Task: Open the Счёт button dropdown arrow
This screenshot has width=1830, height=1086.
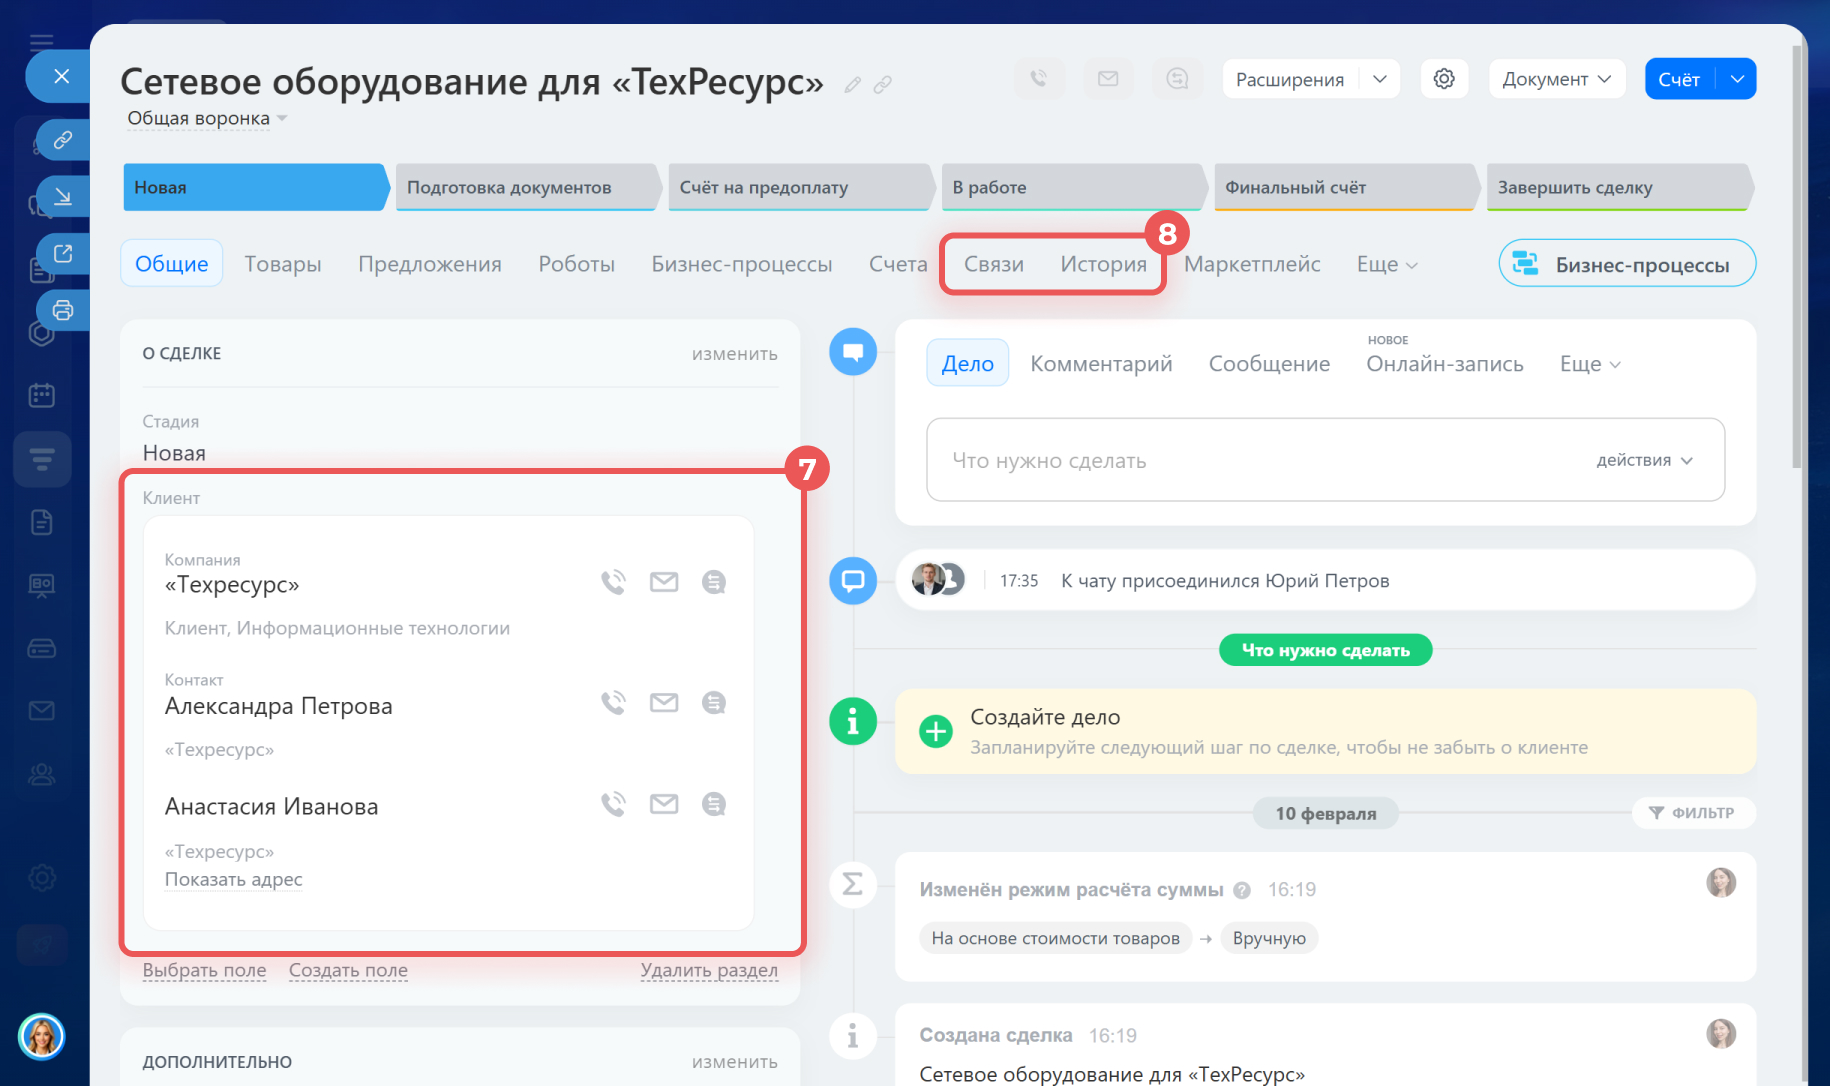Action: point(1737,79)
